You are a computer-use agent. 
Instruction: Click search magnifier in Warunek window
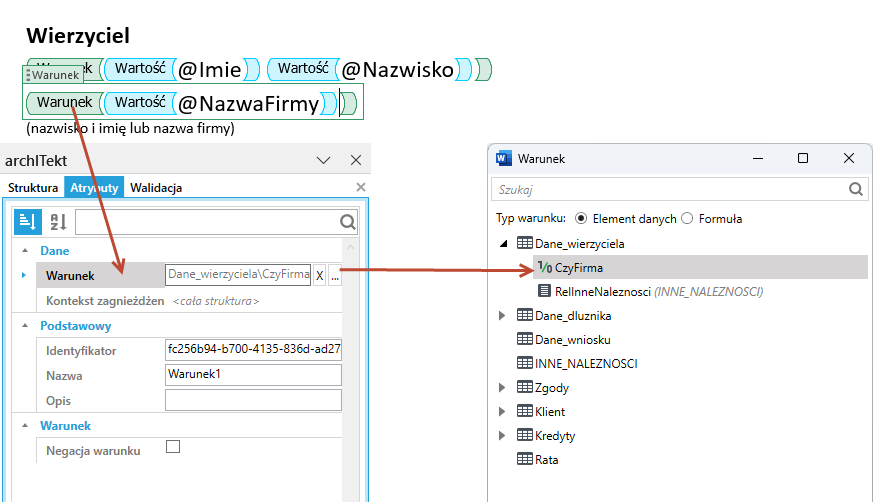click(856, 189)
